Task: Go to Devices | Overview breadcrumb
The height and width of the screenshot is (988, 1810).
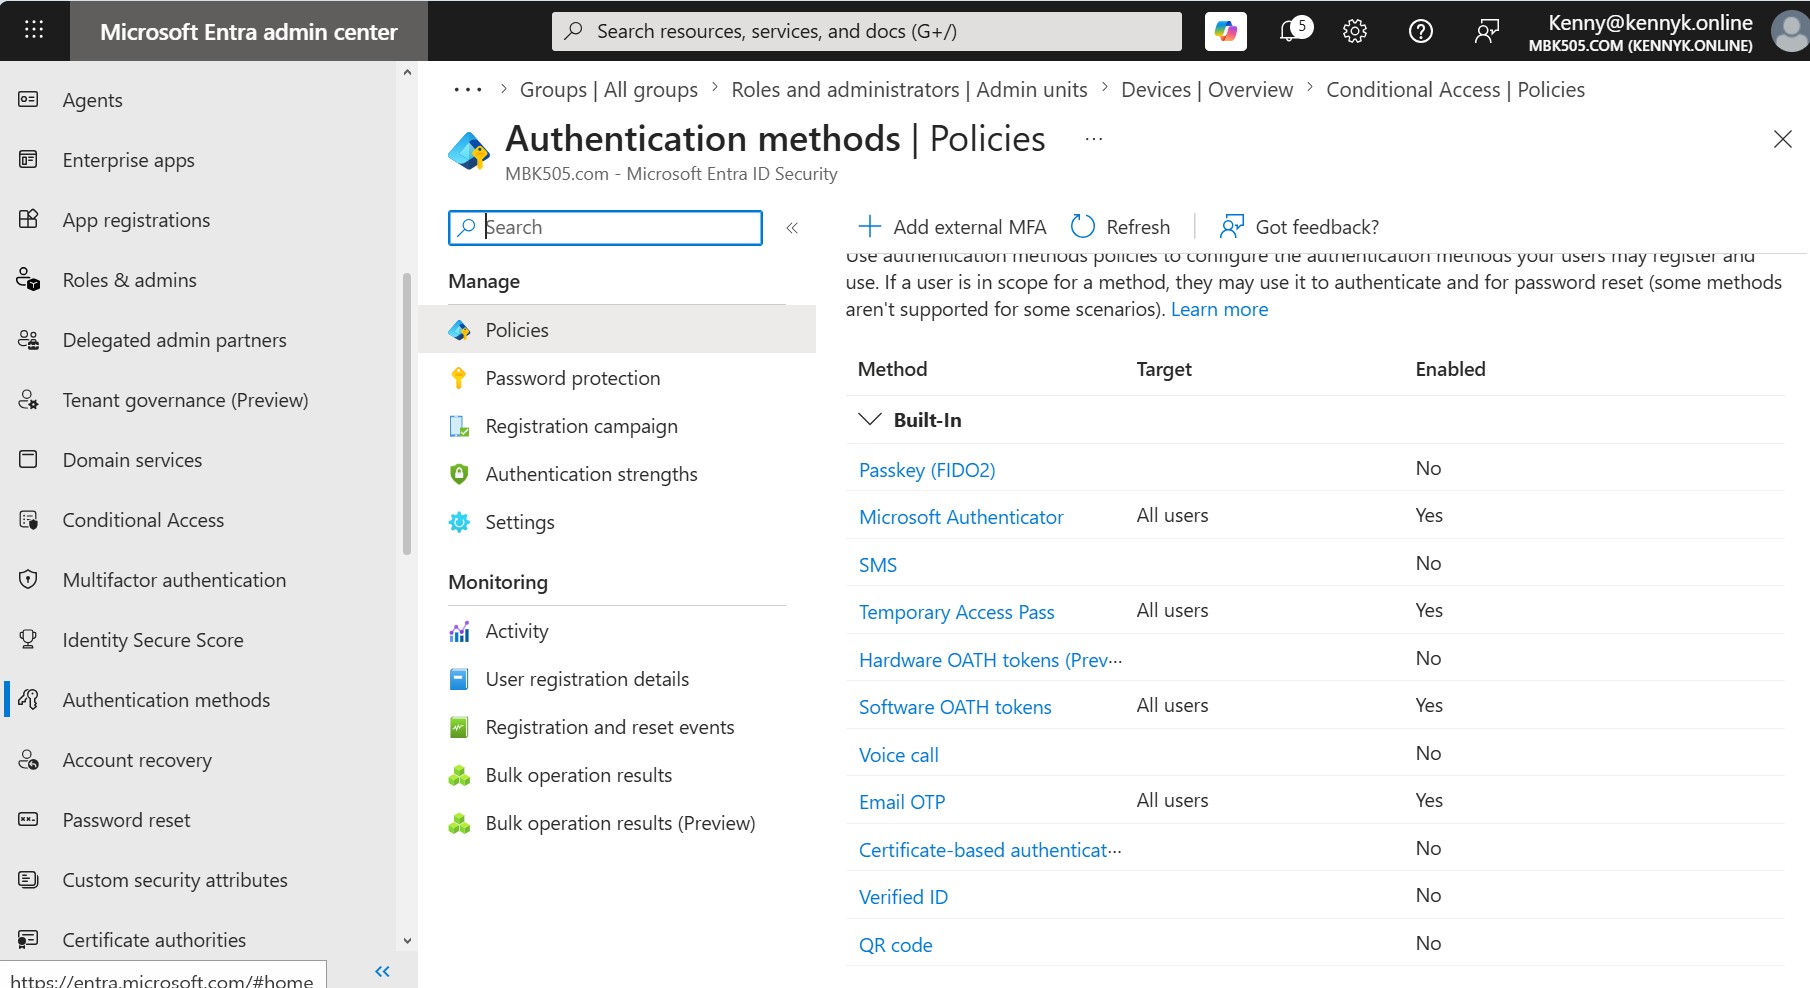Action: point(1207,90)
